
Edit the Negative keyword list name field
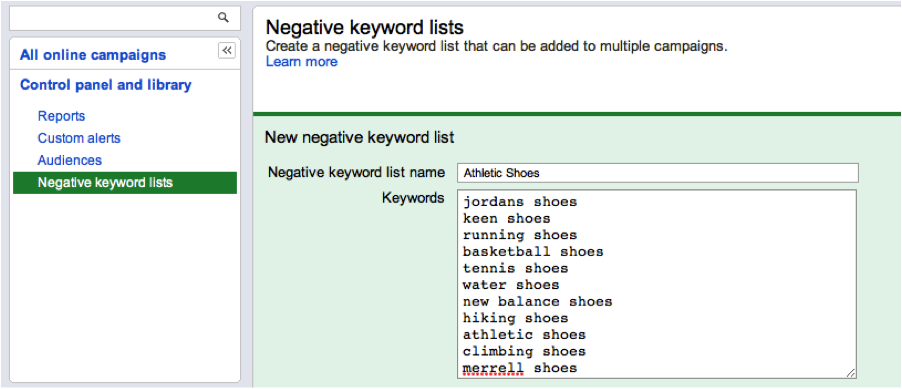(658, 173)
